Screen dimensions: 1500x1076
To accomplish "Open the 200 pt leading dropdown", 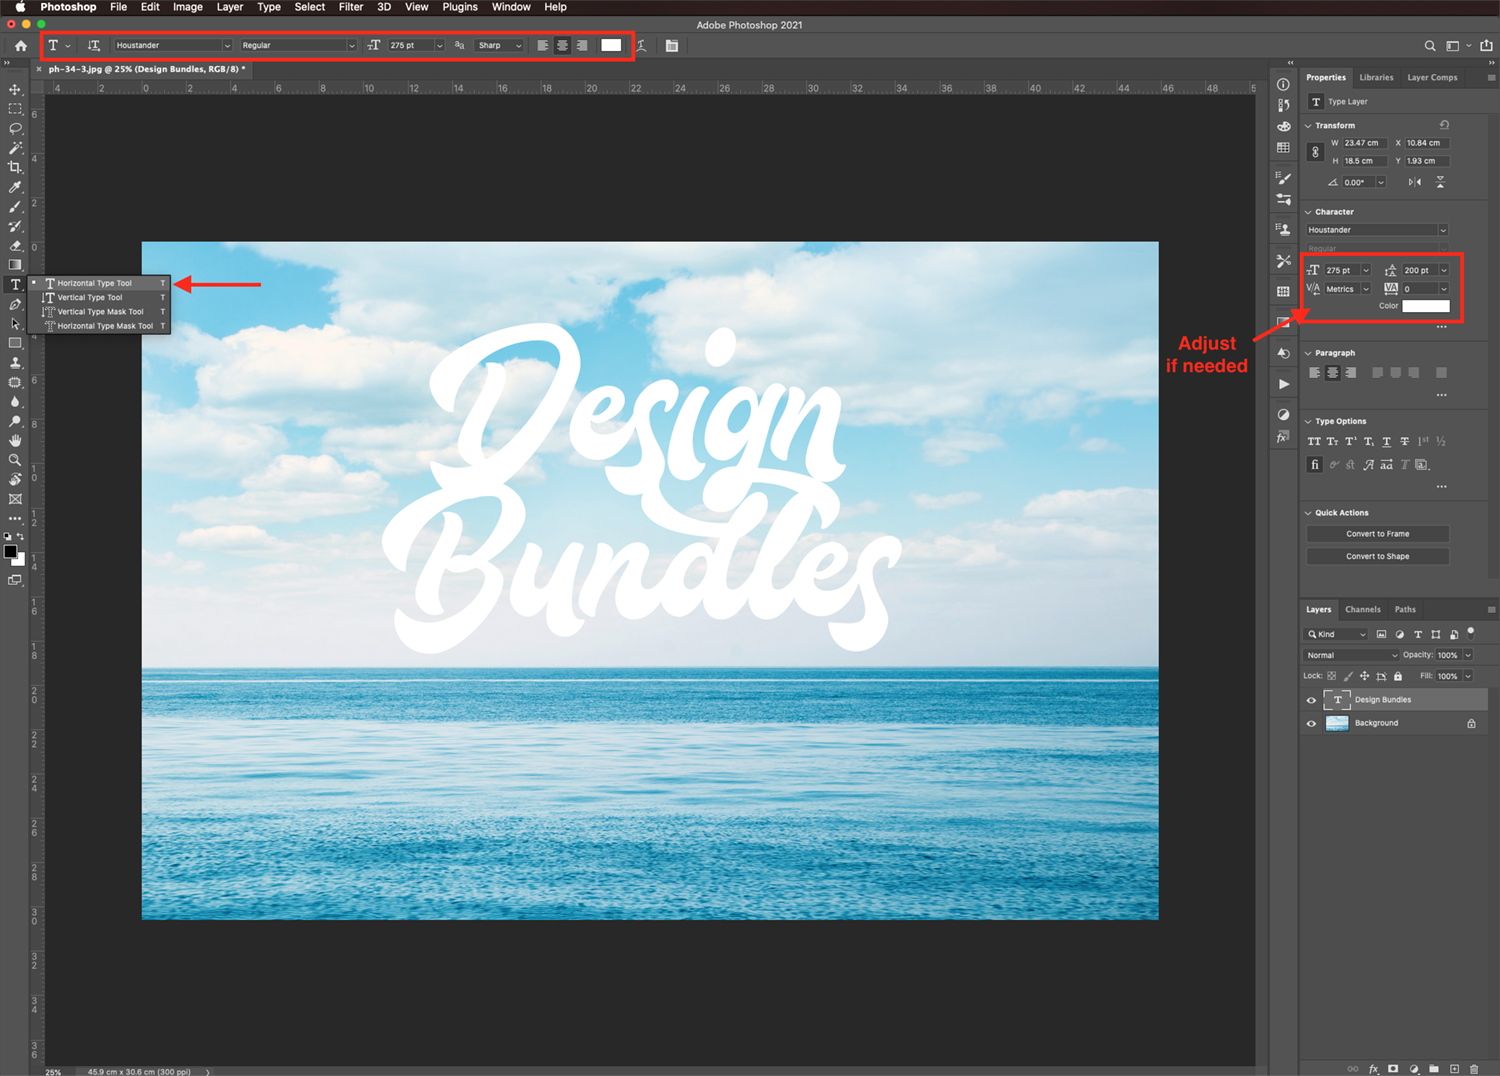I will [1444, 270].
